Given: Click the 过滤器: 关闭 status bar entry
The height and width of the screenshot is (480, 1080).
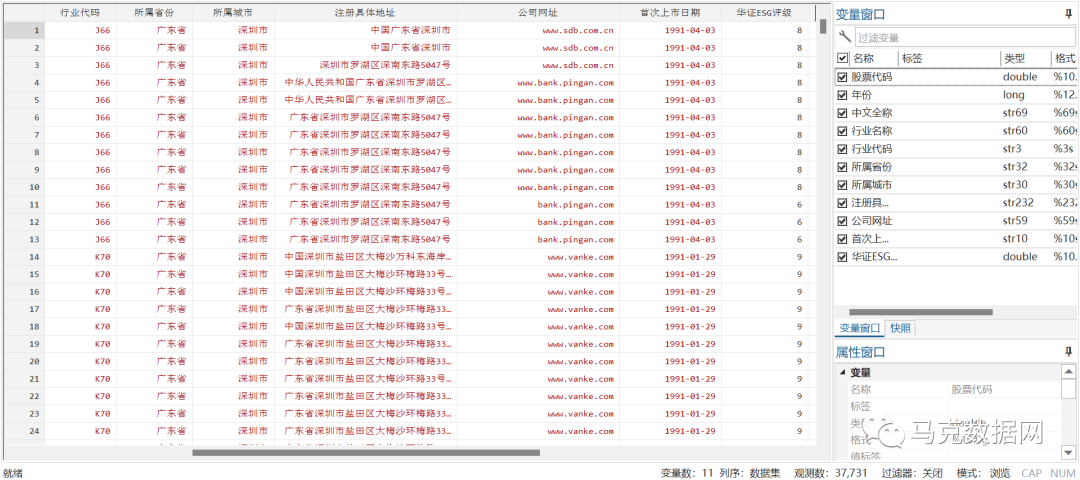Looking at the screenshot, I should pos(912,473).
